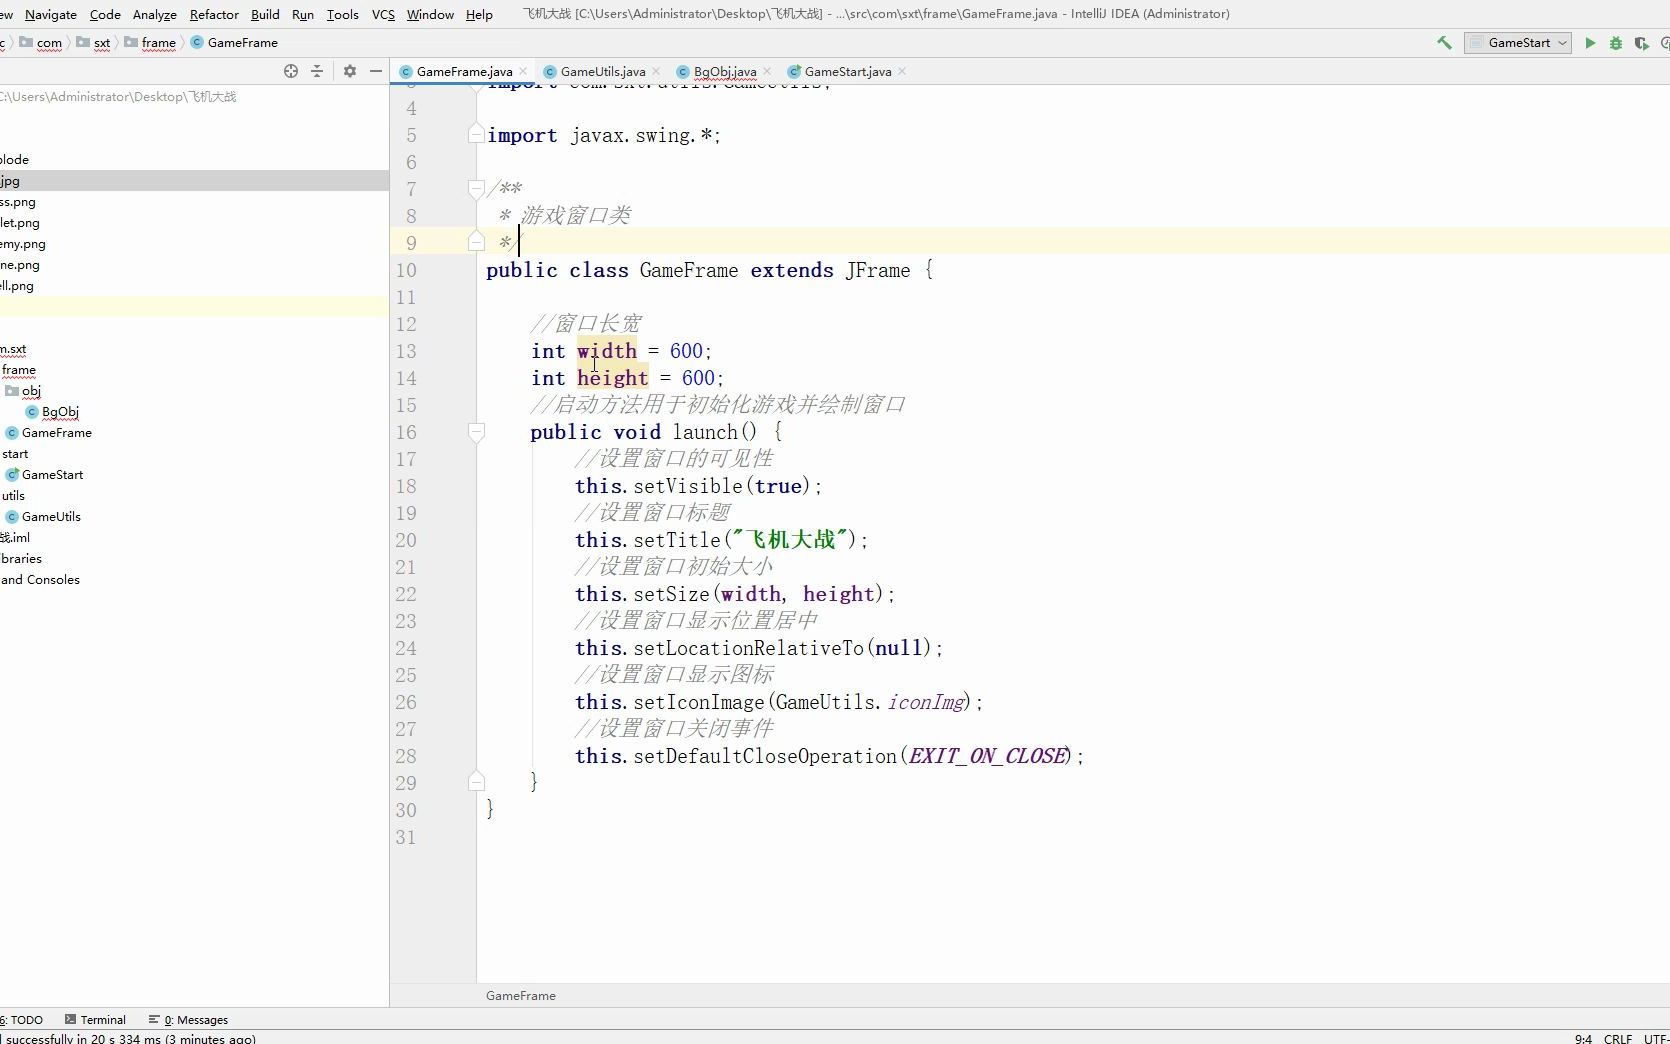Switch to the GameUtils.java tab

(603, 72)
